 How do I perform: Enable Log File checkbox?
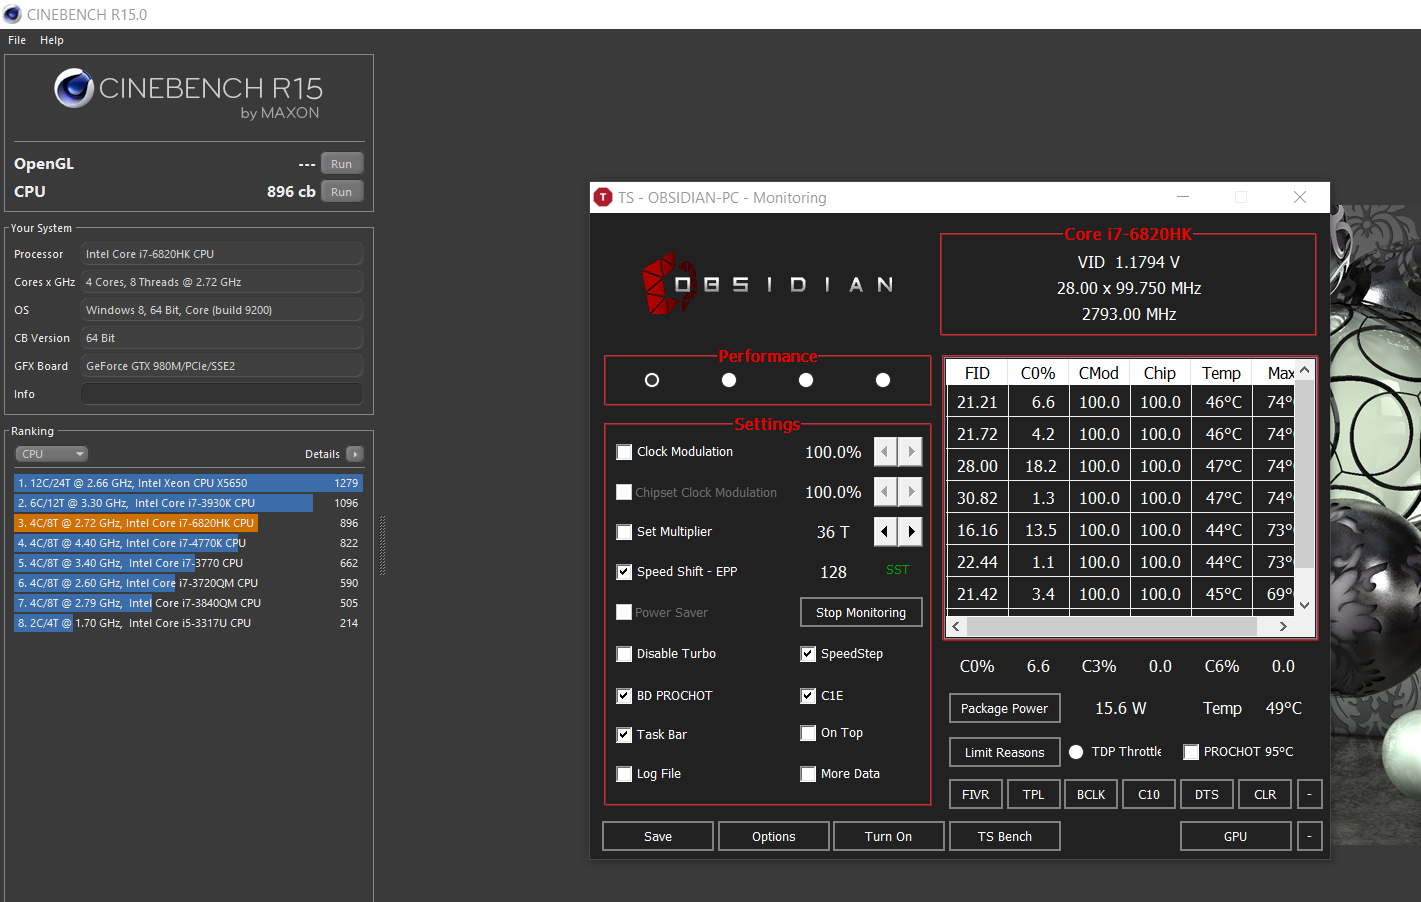(x=624, y=774)
